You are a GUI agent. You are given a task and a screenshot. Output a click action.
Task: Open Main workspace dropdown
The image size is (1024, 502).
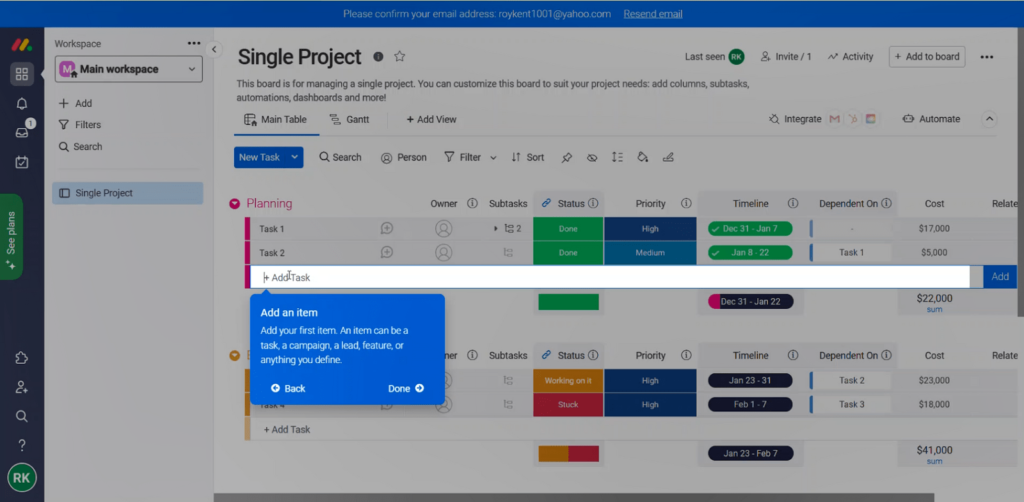click(x=129, y=69)
